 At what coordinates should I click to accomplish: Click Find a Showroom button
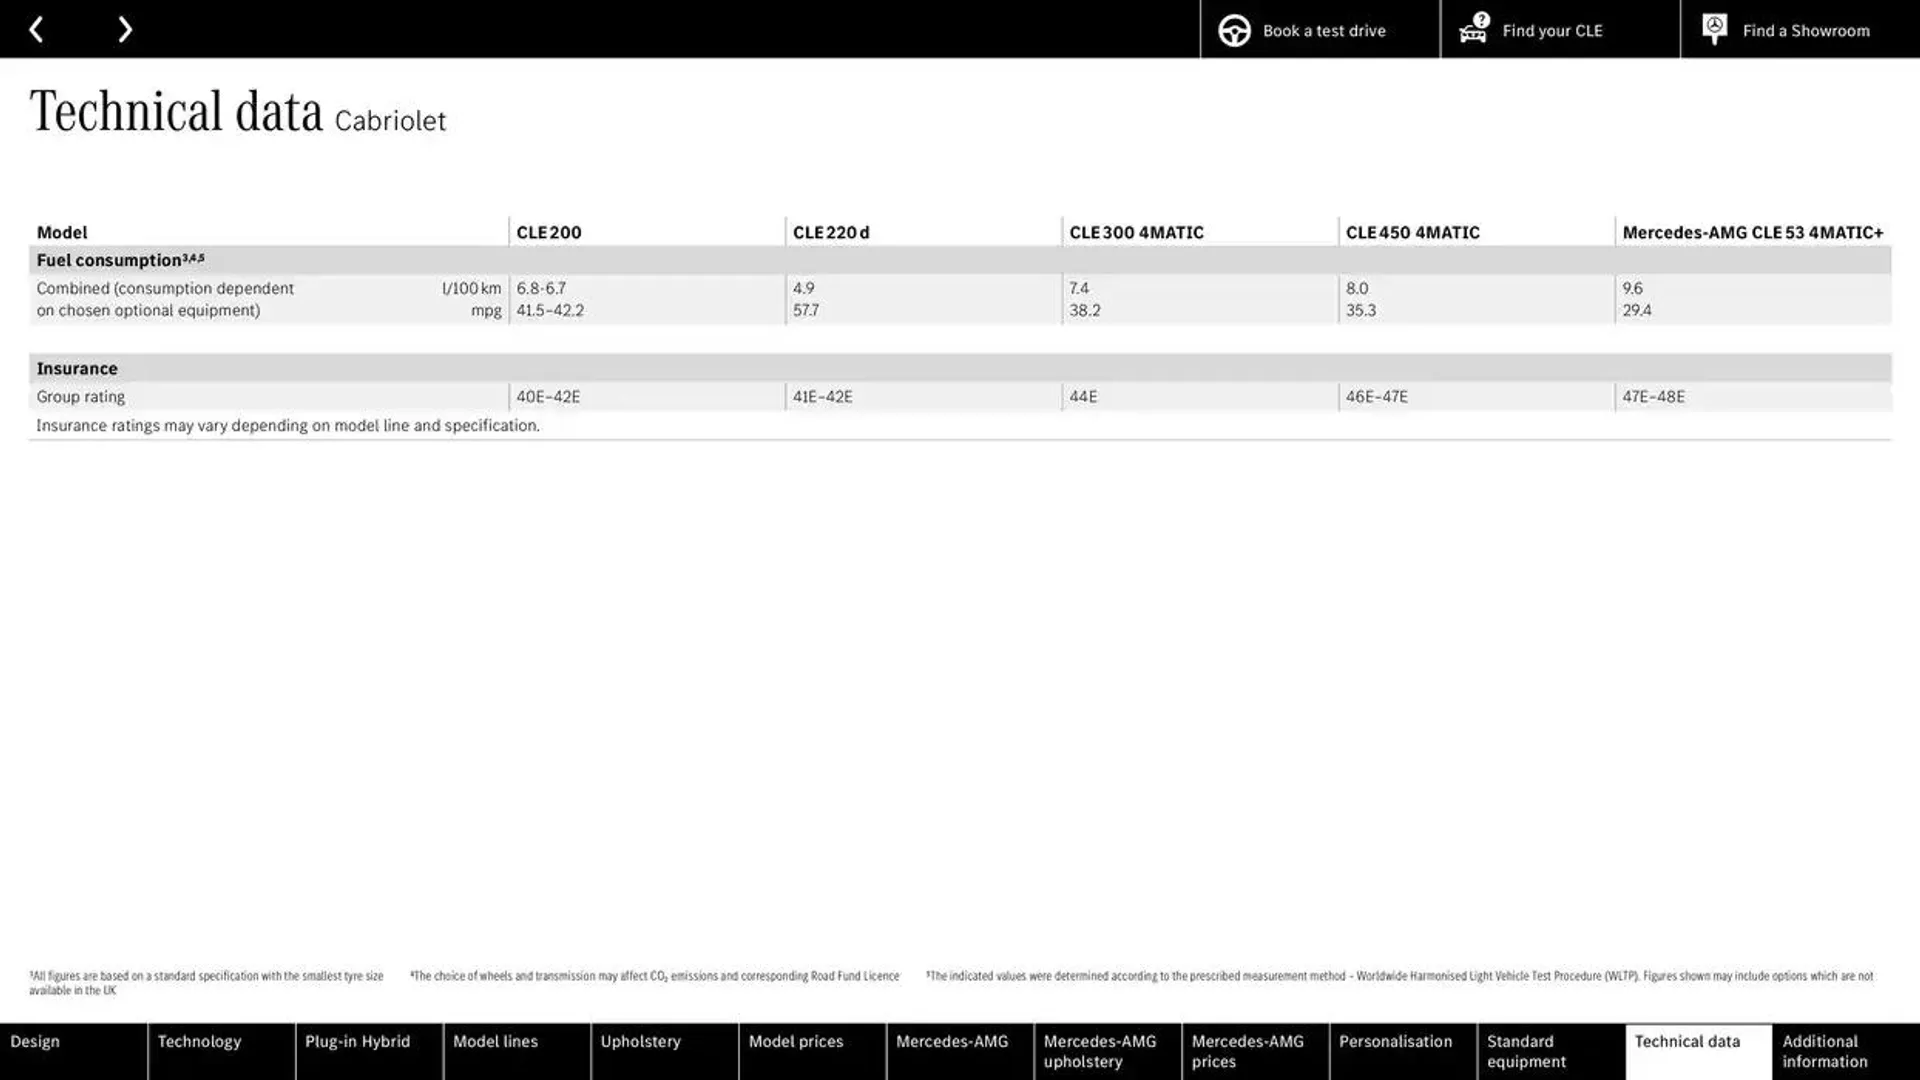1807,29
